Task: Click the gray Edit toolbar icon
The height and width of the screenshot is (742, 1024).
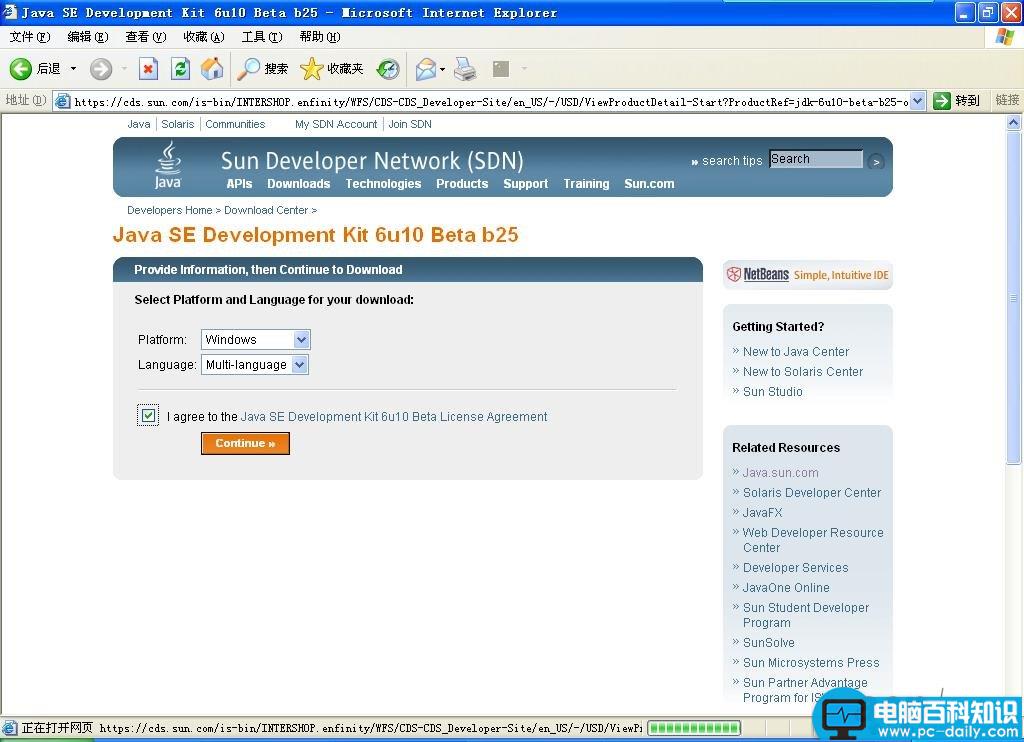Action: point(501,69)
